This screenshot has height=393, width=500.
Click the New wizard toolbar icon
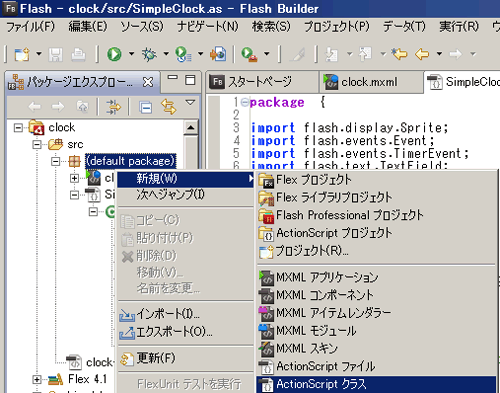tap(22, 54)
